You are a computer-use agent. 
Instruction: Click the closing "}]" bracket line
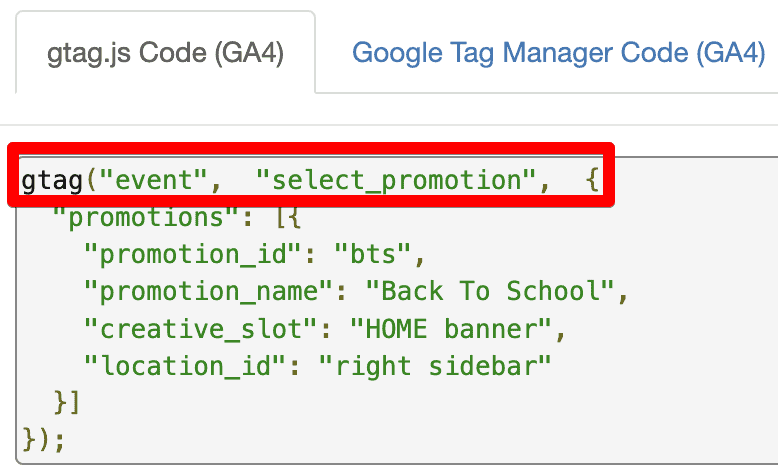[x=66, y=401]
